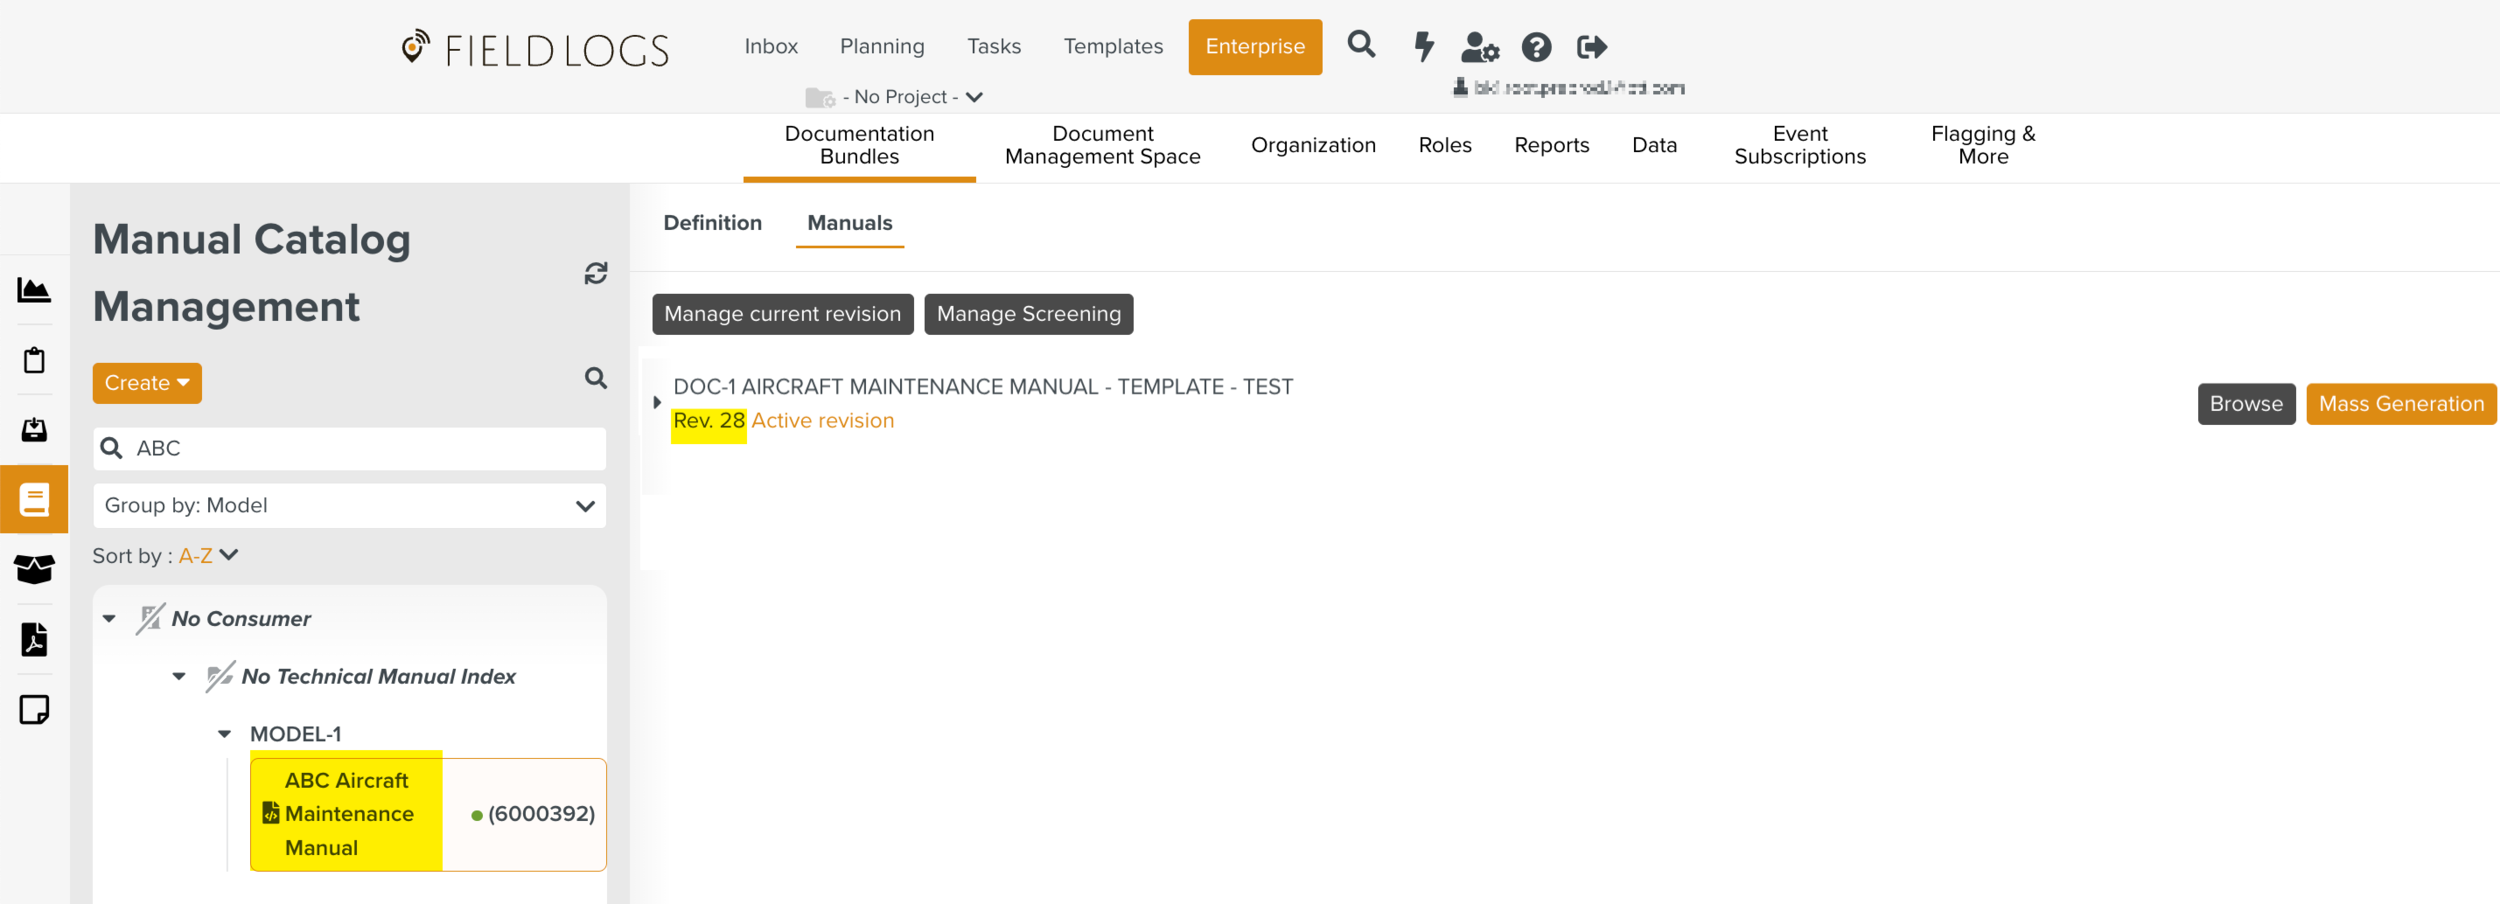Open the PDF document sidebar icon
The width and height of the screenshot is (2500, 904).
[x=34, y=640]
